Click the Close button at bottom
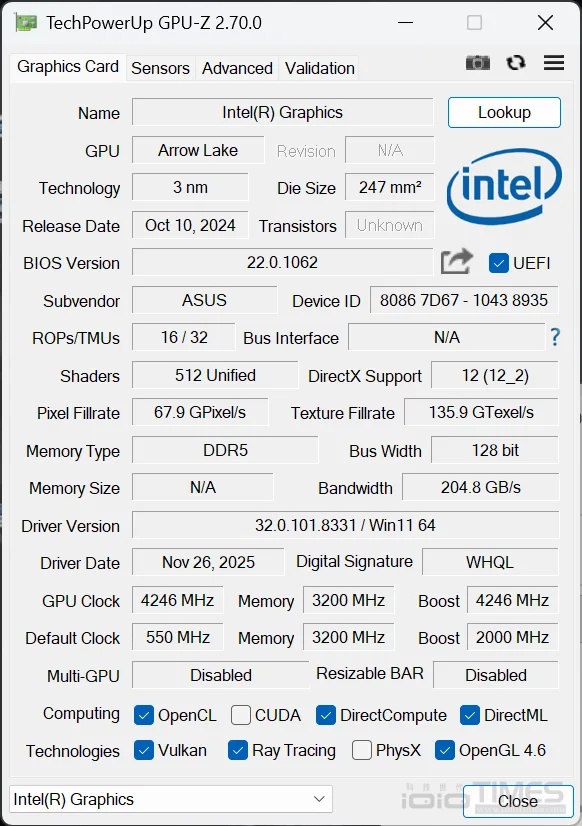 518,801
